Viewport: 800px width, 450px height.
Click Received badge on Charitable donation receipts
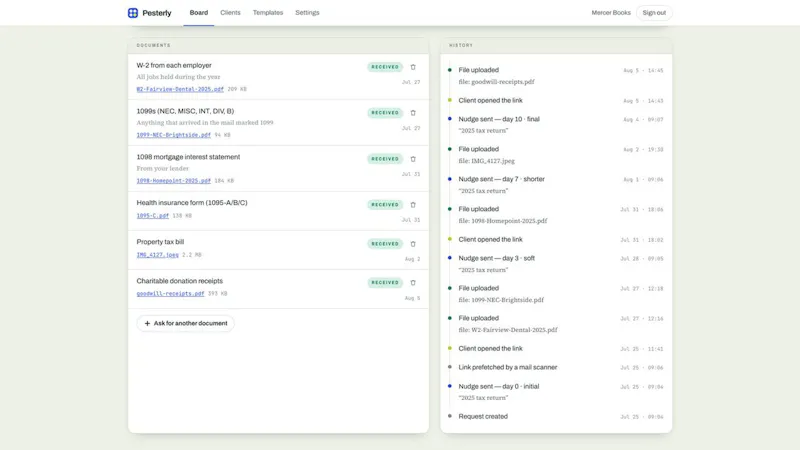[x=385, y=283]
